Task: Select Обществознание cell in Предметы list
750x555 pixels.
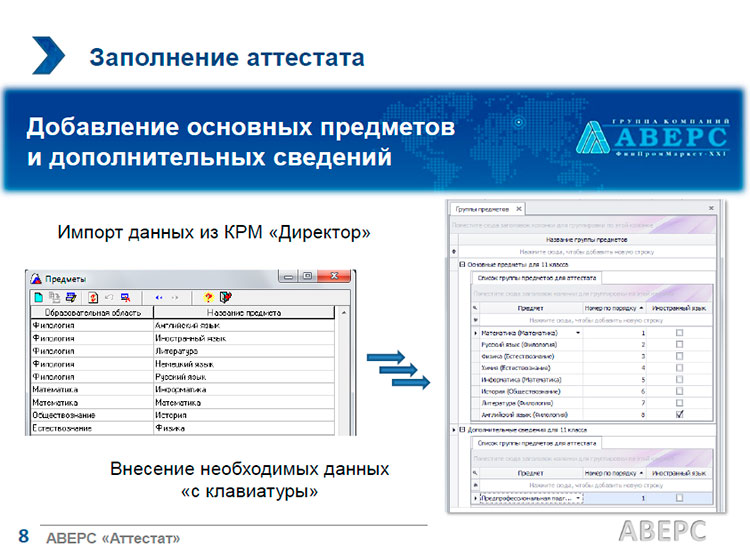Action: point(92,415)
